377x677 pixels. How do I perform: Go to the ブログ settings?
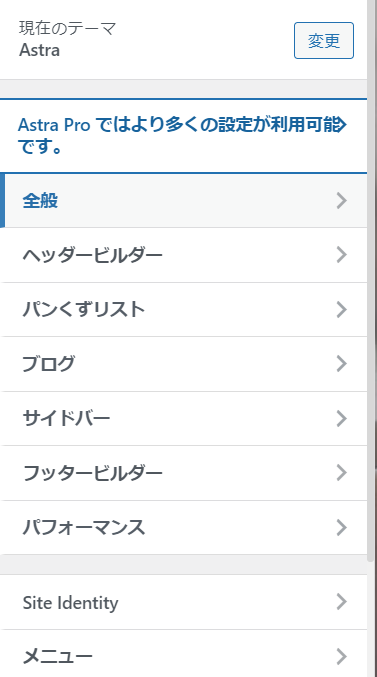click(184, 364)
